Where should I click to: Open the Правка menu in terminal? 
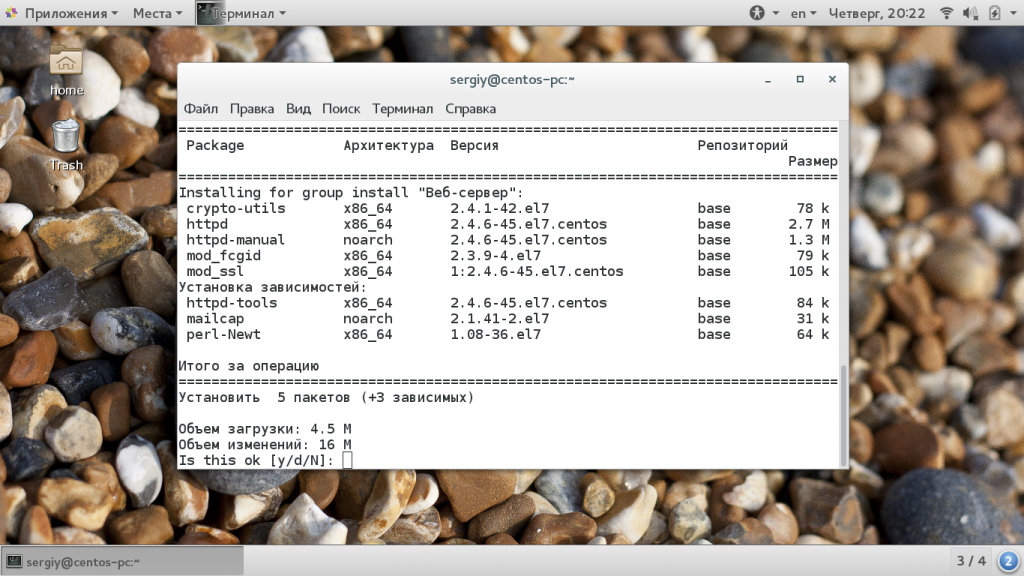point(251,108)
